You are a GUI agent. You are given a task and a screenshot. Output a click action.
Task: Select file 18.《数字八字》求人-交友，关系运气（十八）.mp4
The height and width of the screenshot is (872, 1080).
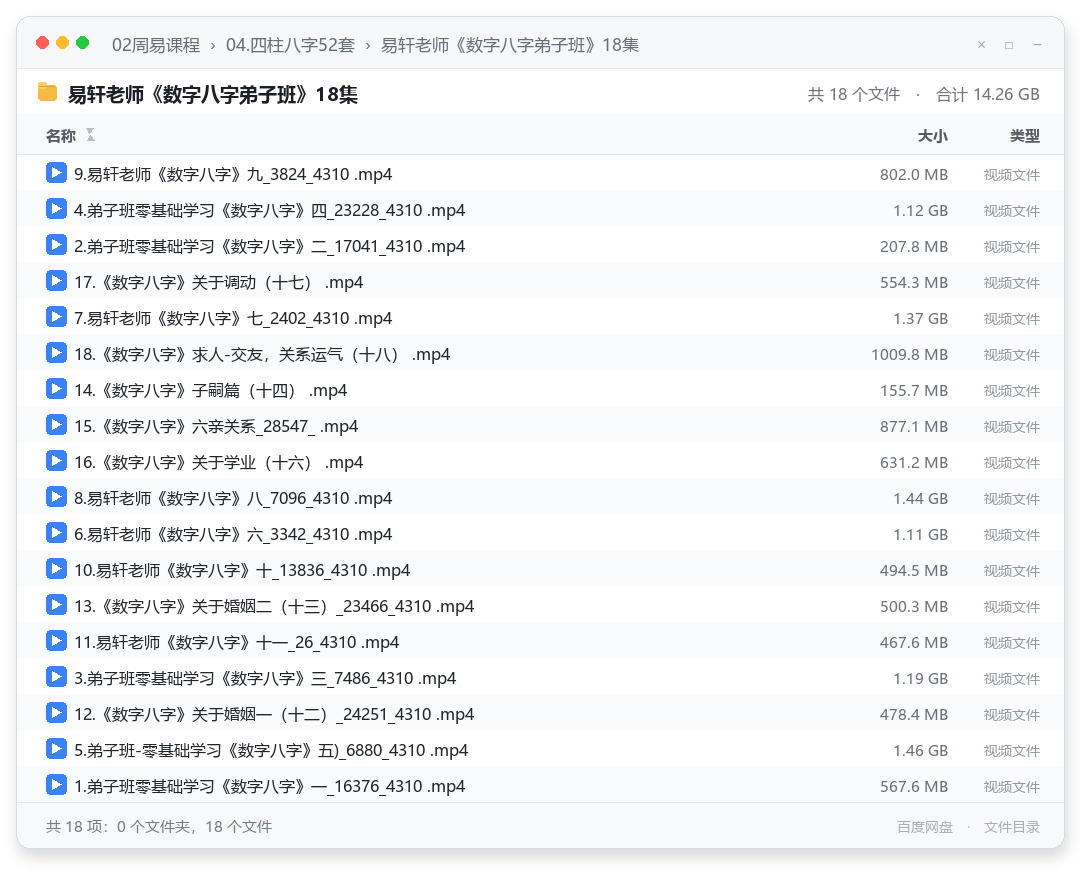coord(540,354)
